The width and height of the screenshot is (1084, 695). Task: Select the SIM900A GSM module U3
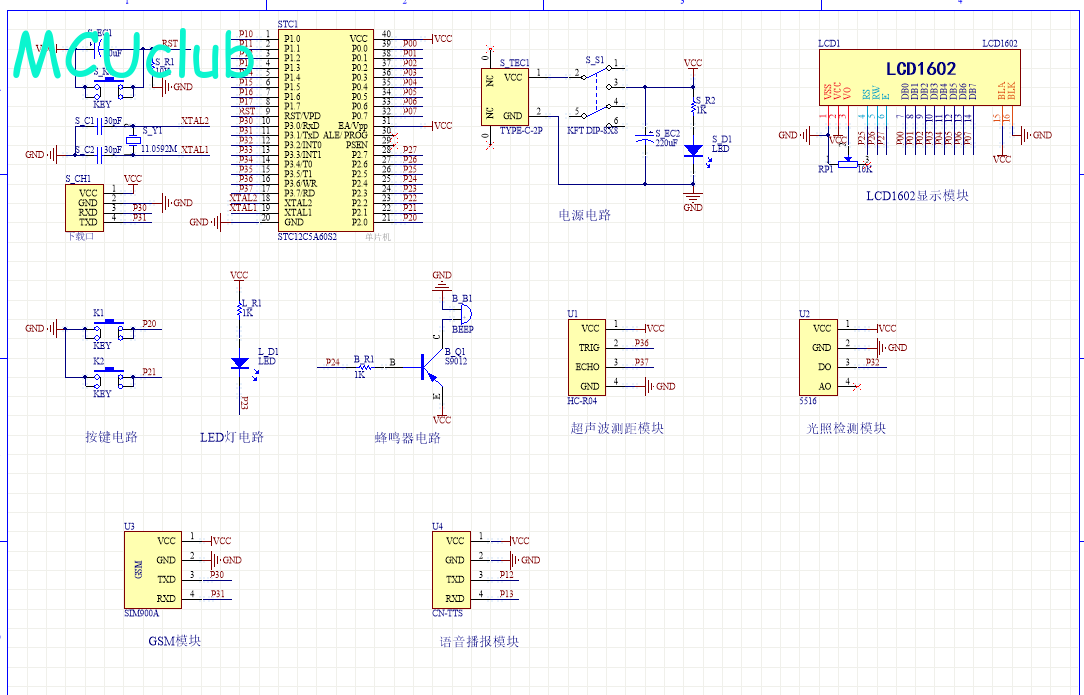(x=151, y=569)
